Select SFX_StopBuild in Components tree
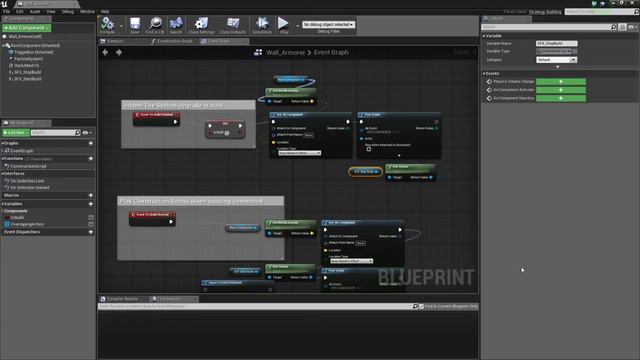The height and width of the screenshot is (360, 640). click(x=27, y=72)
